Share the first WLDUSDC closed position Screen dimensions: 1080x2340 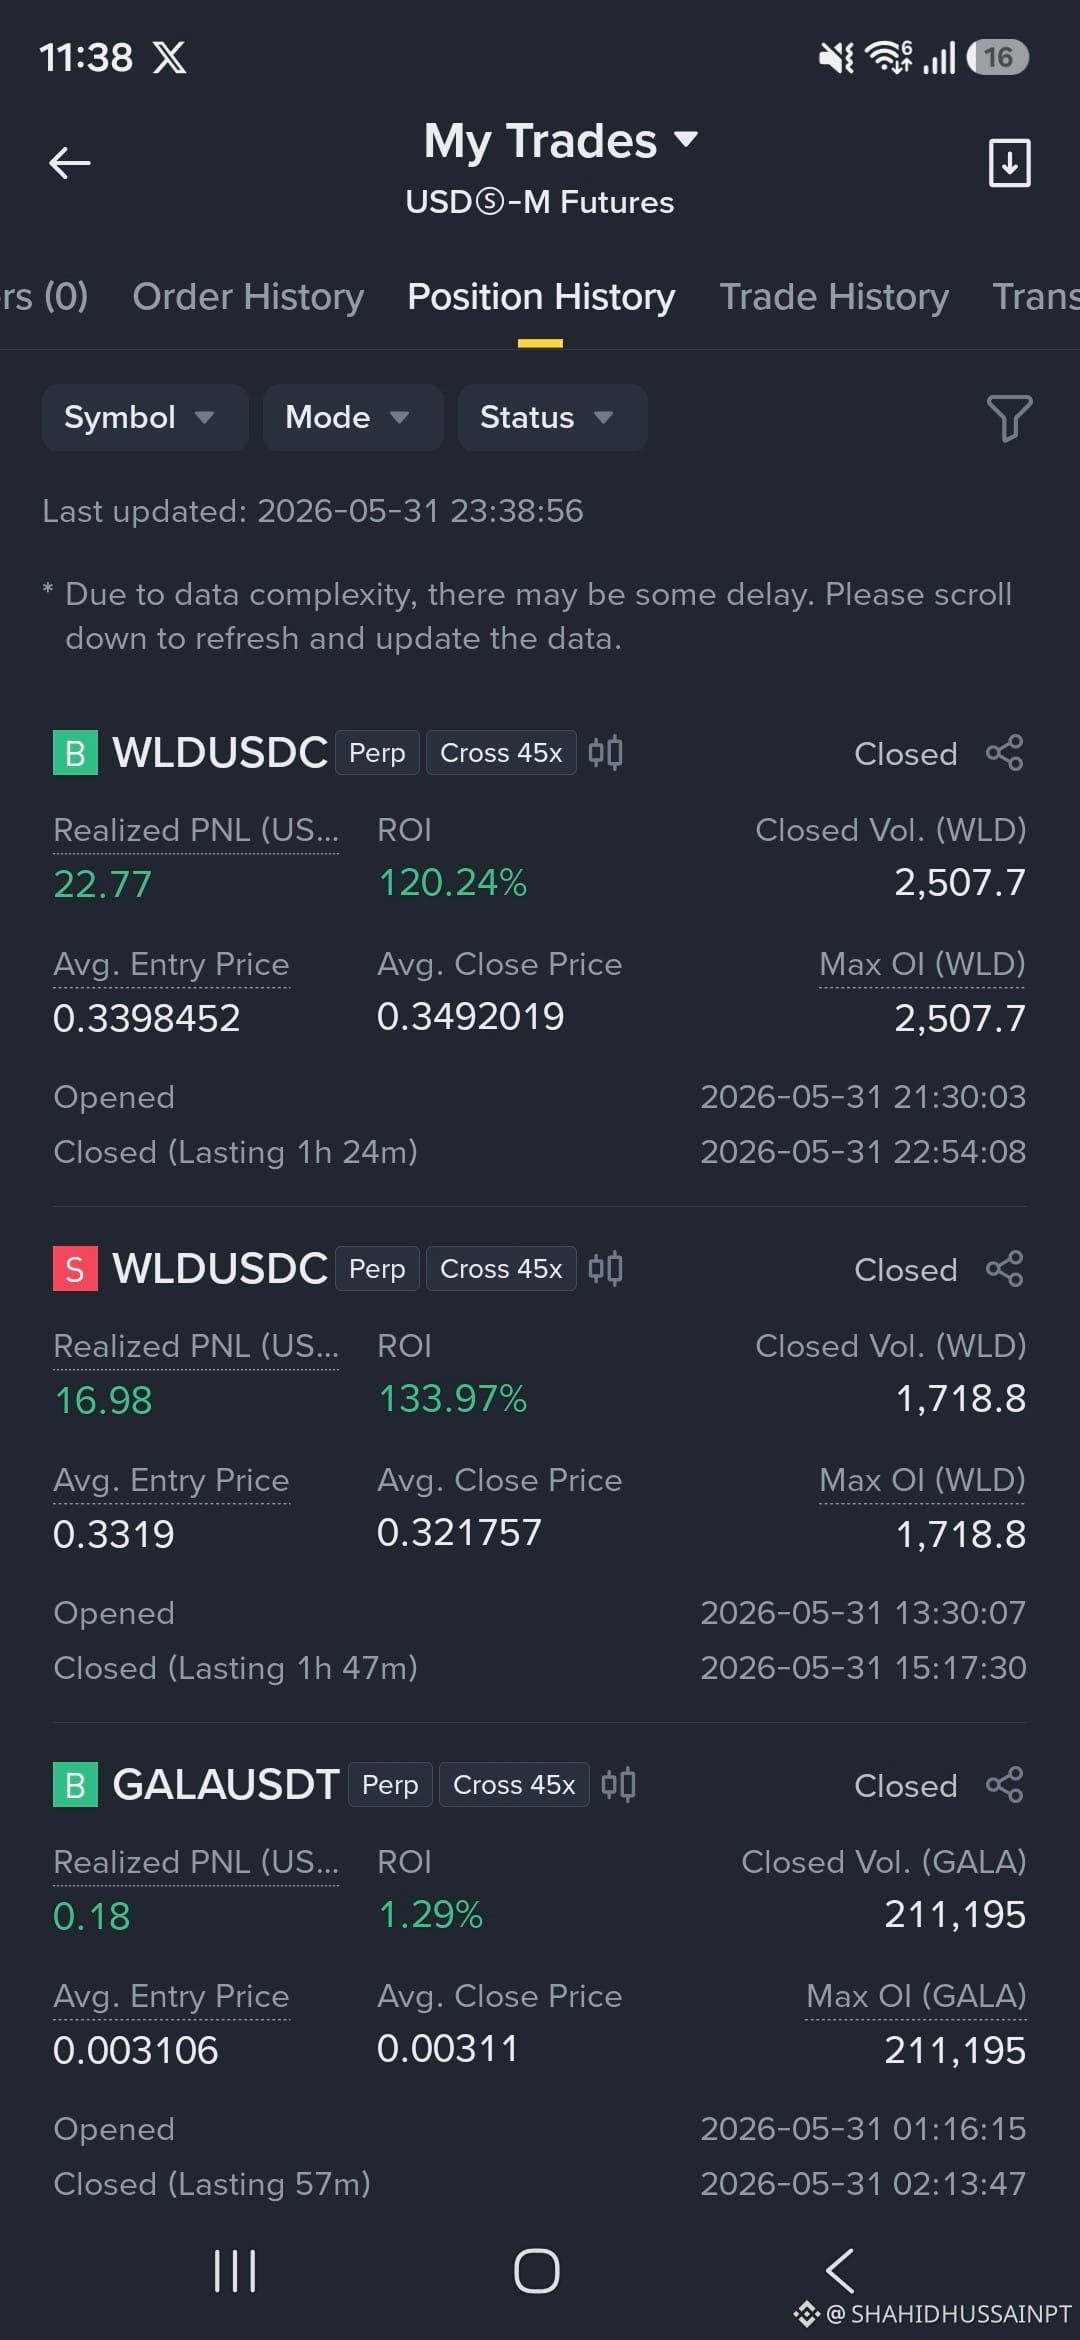pos(1004,753)
